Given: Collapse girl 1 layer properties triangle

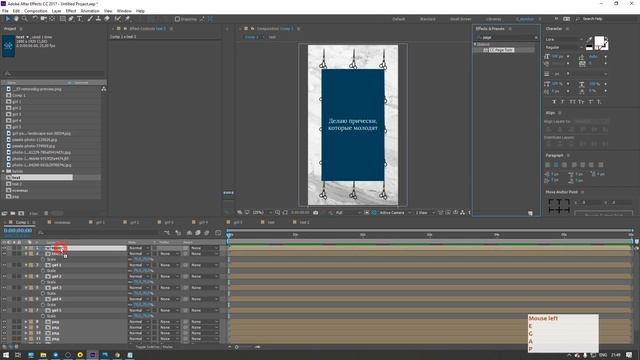Looking at the screenshot, I should [26, 265].
